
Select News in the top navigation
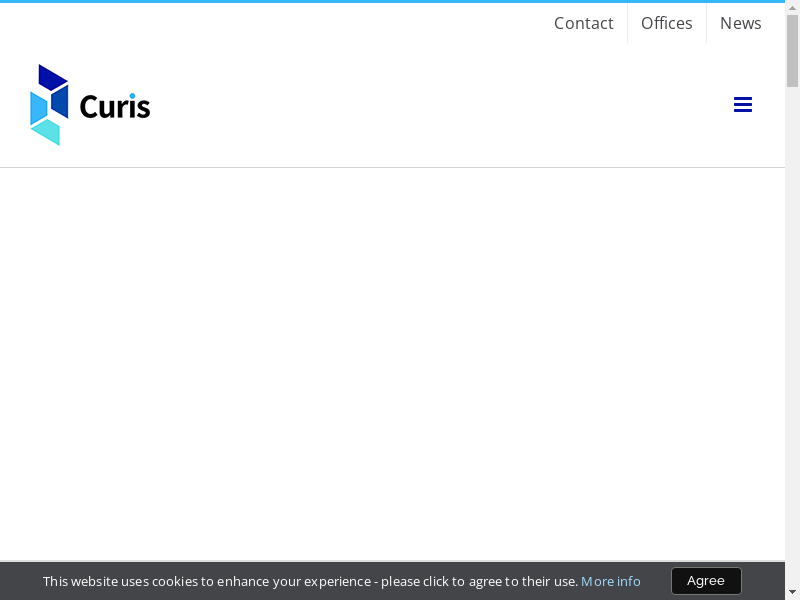[740, 23]
